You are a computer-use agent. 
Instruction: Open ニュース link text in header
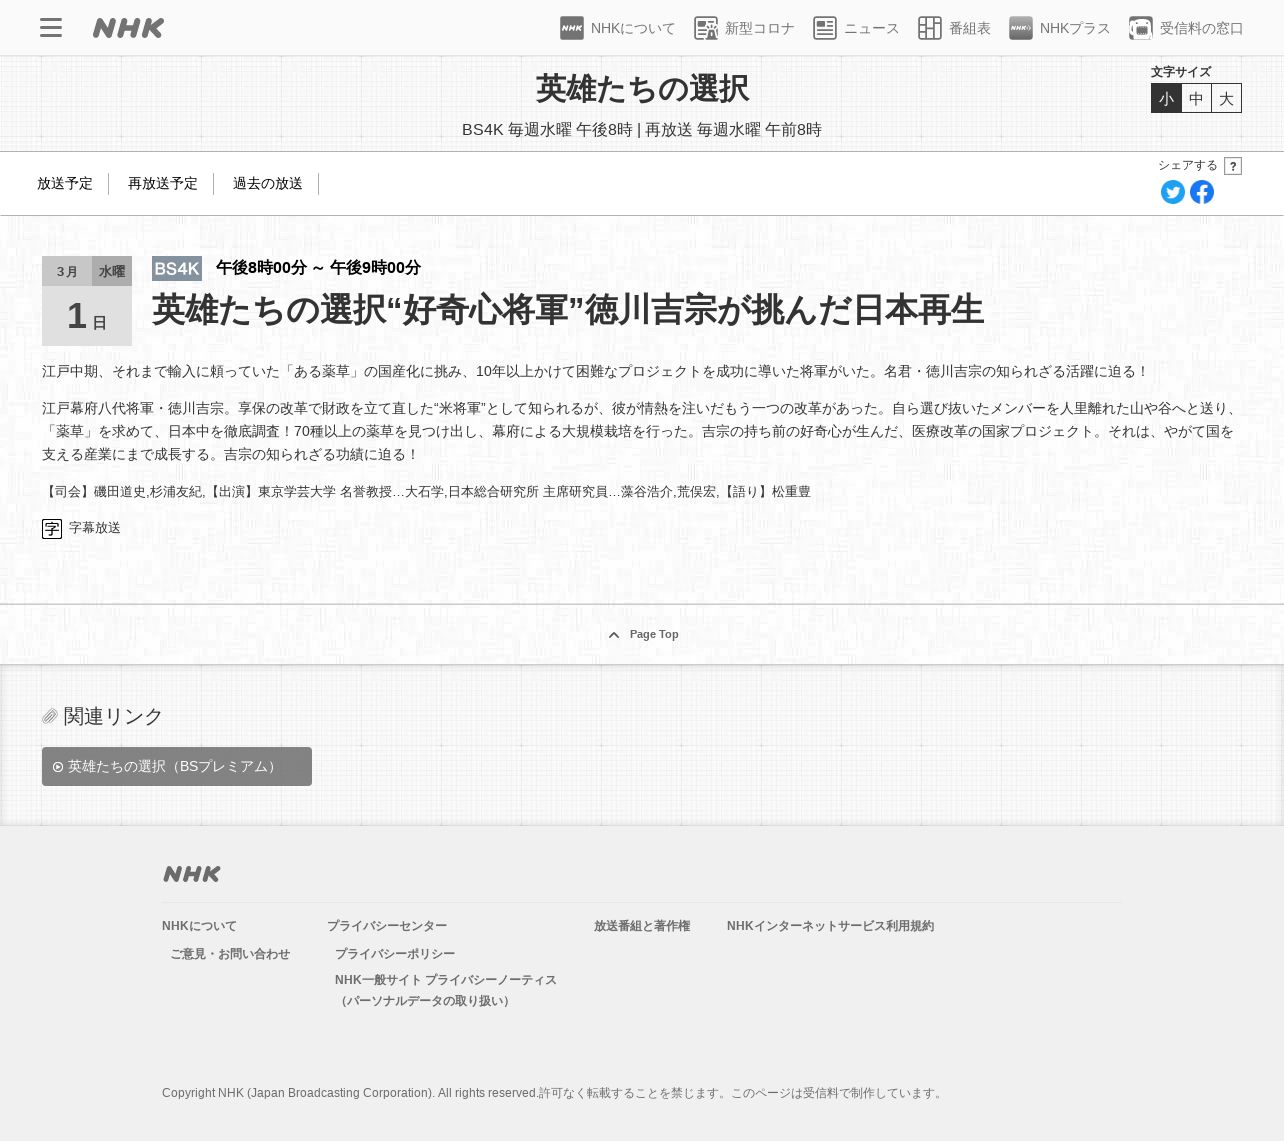click(x=872, y=28)
